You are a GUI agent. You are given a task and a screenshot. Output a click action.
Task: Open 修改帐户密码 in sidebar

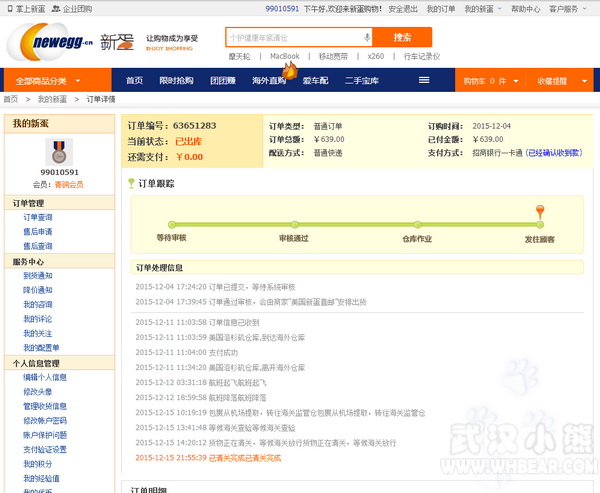pyautogui.click(x=45, y=421)
